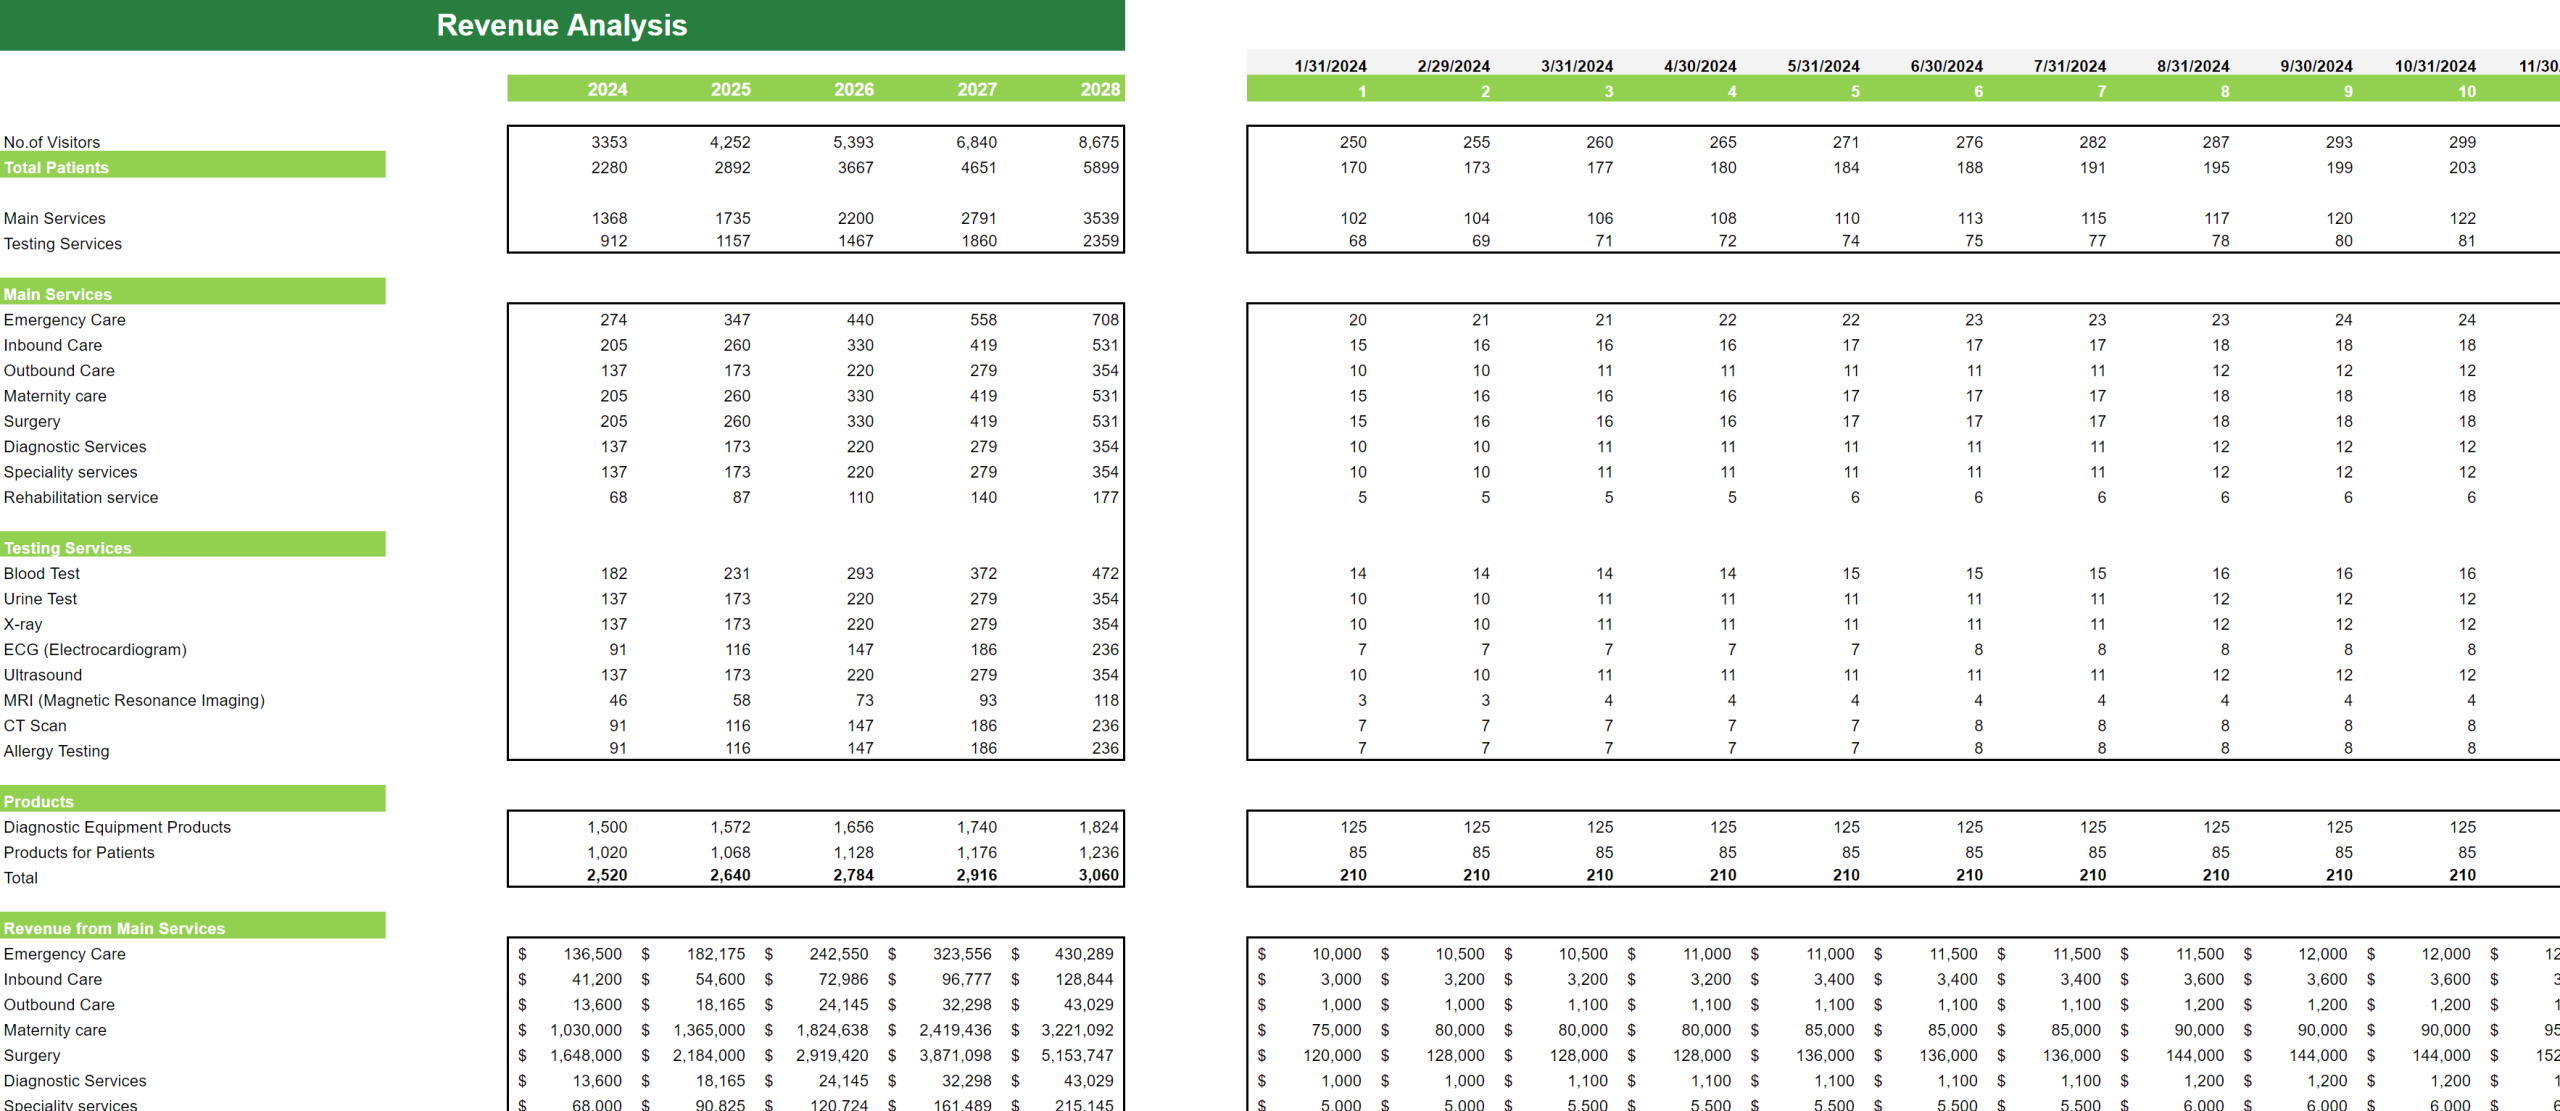
Task: Click the 10/31/2024 date header
Action: [2435, 66]
